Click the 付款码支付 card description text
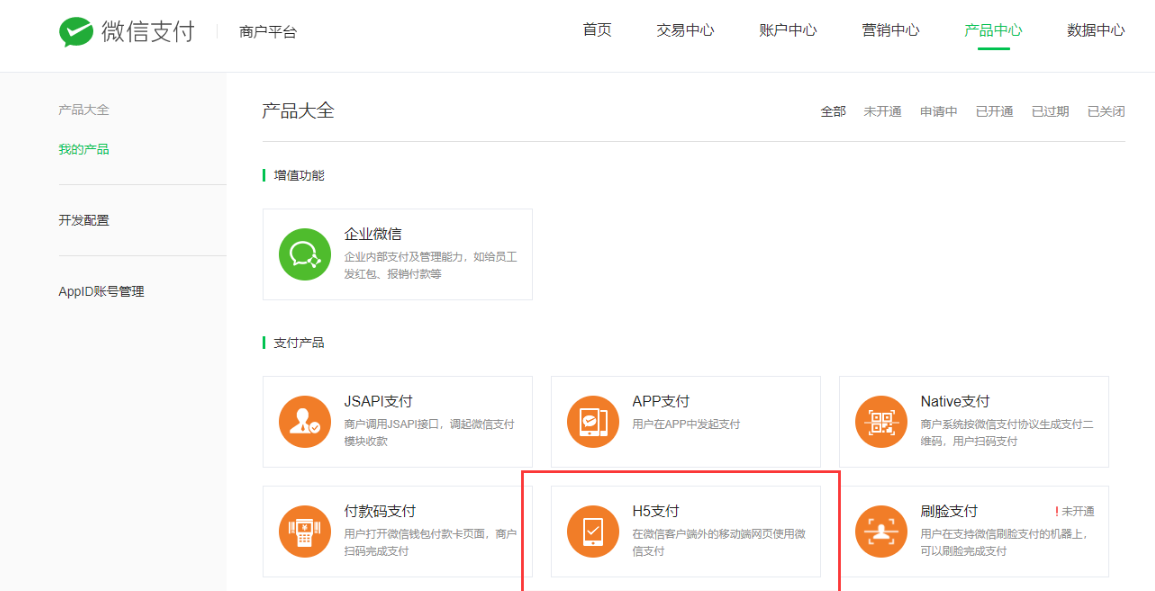 tap(431, 542)
